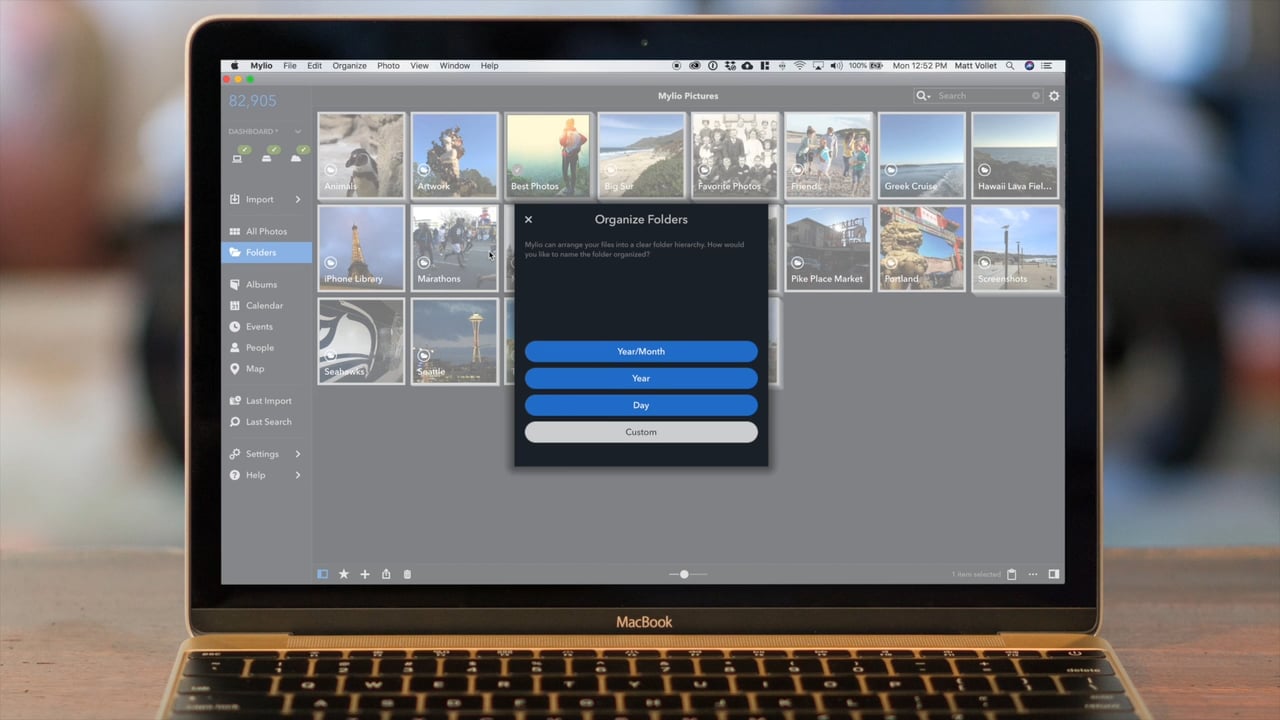Open the Map pin icon
Image resolution: width=1280 pixels, height=720 pixels.
tap(235, 369)
